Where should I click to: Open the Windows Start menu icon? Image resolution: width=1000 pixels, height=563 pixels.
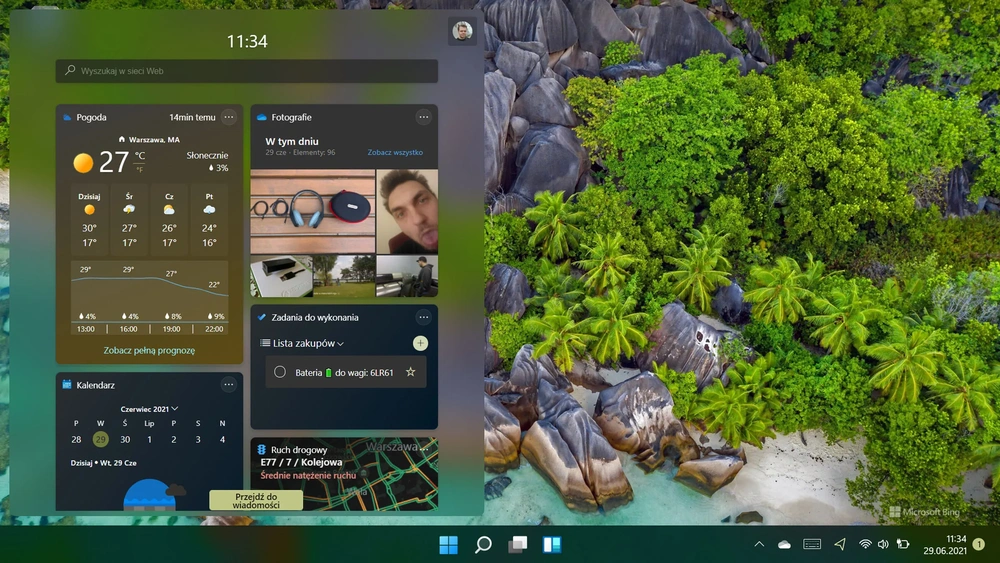[448, 545]
